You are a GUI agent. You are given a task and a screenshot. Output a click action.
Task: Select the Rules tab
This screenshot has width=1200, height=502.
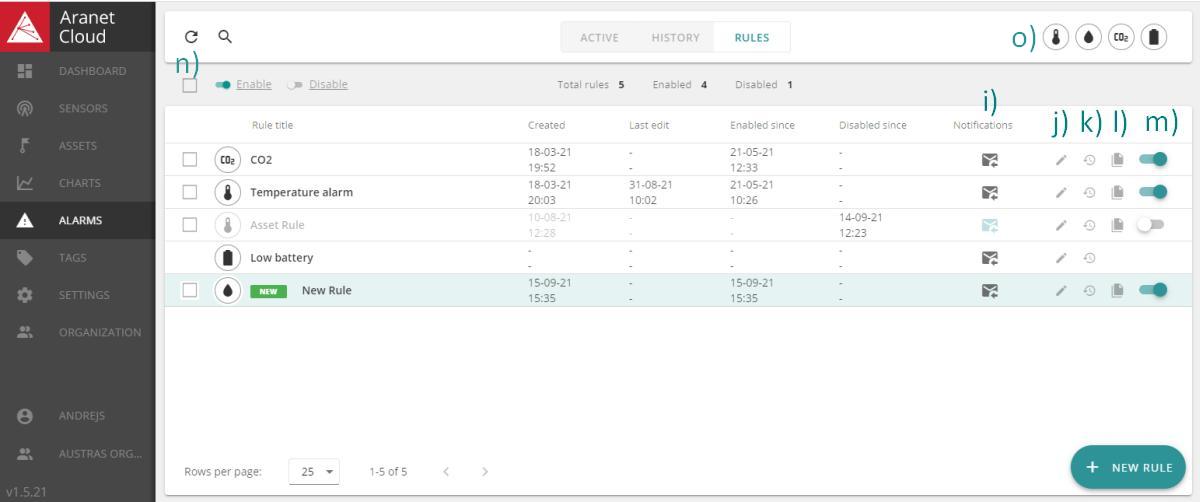[x=752, y=37]
